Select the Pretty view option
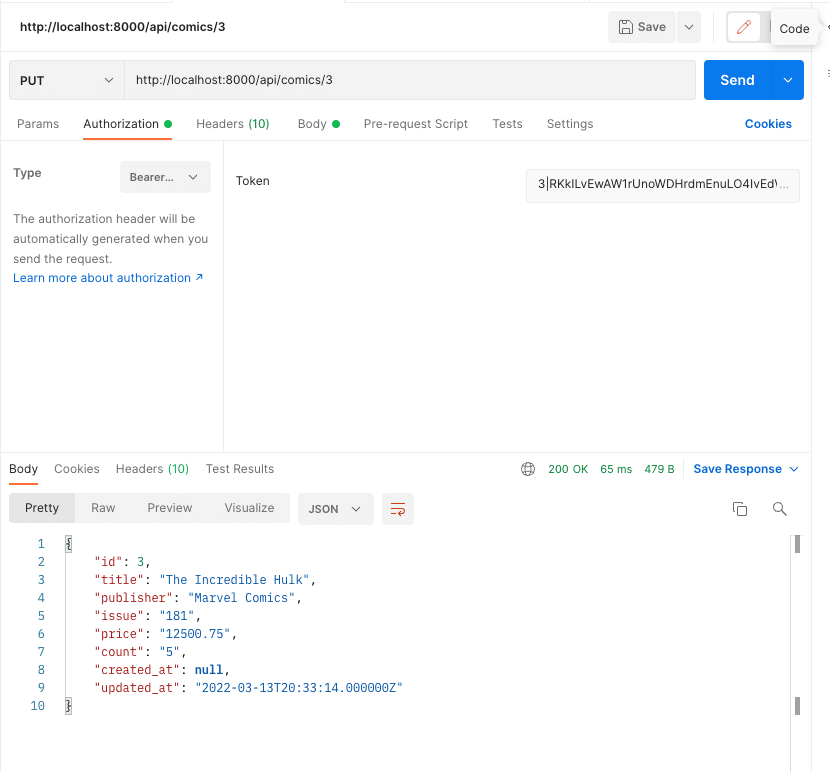The image size is (830, 772). [x=42, y=508]
